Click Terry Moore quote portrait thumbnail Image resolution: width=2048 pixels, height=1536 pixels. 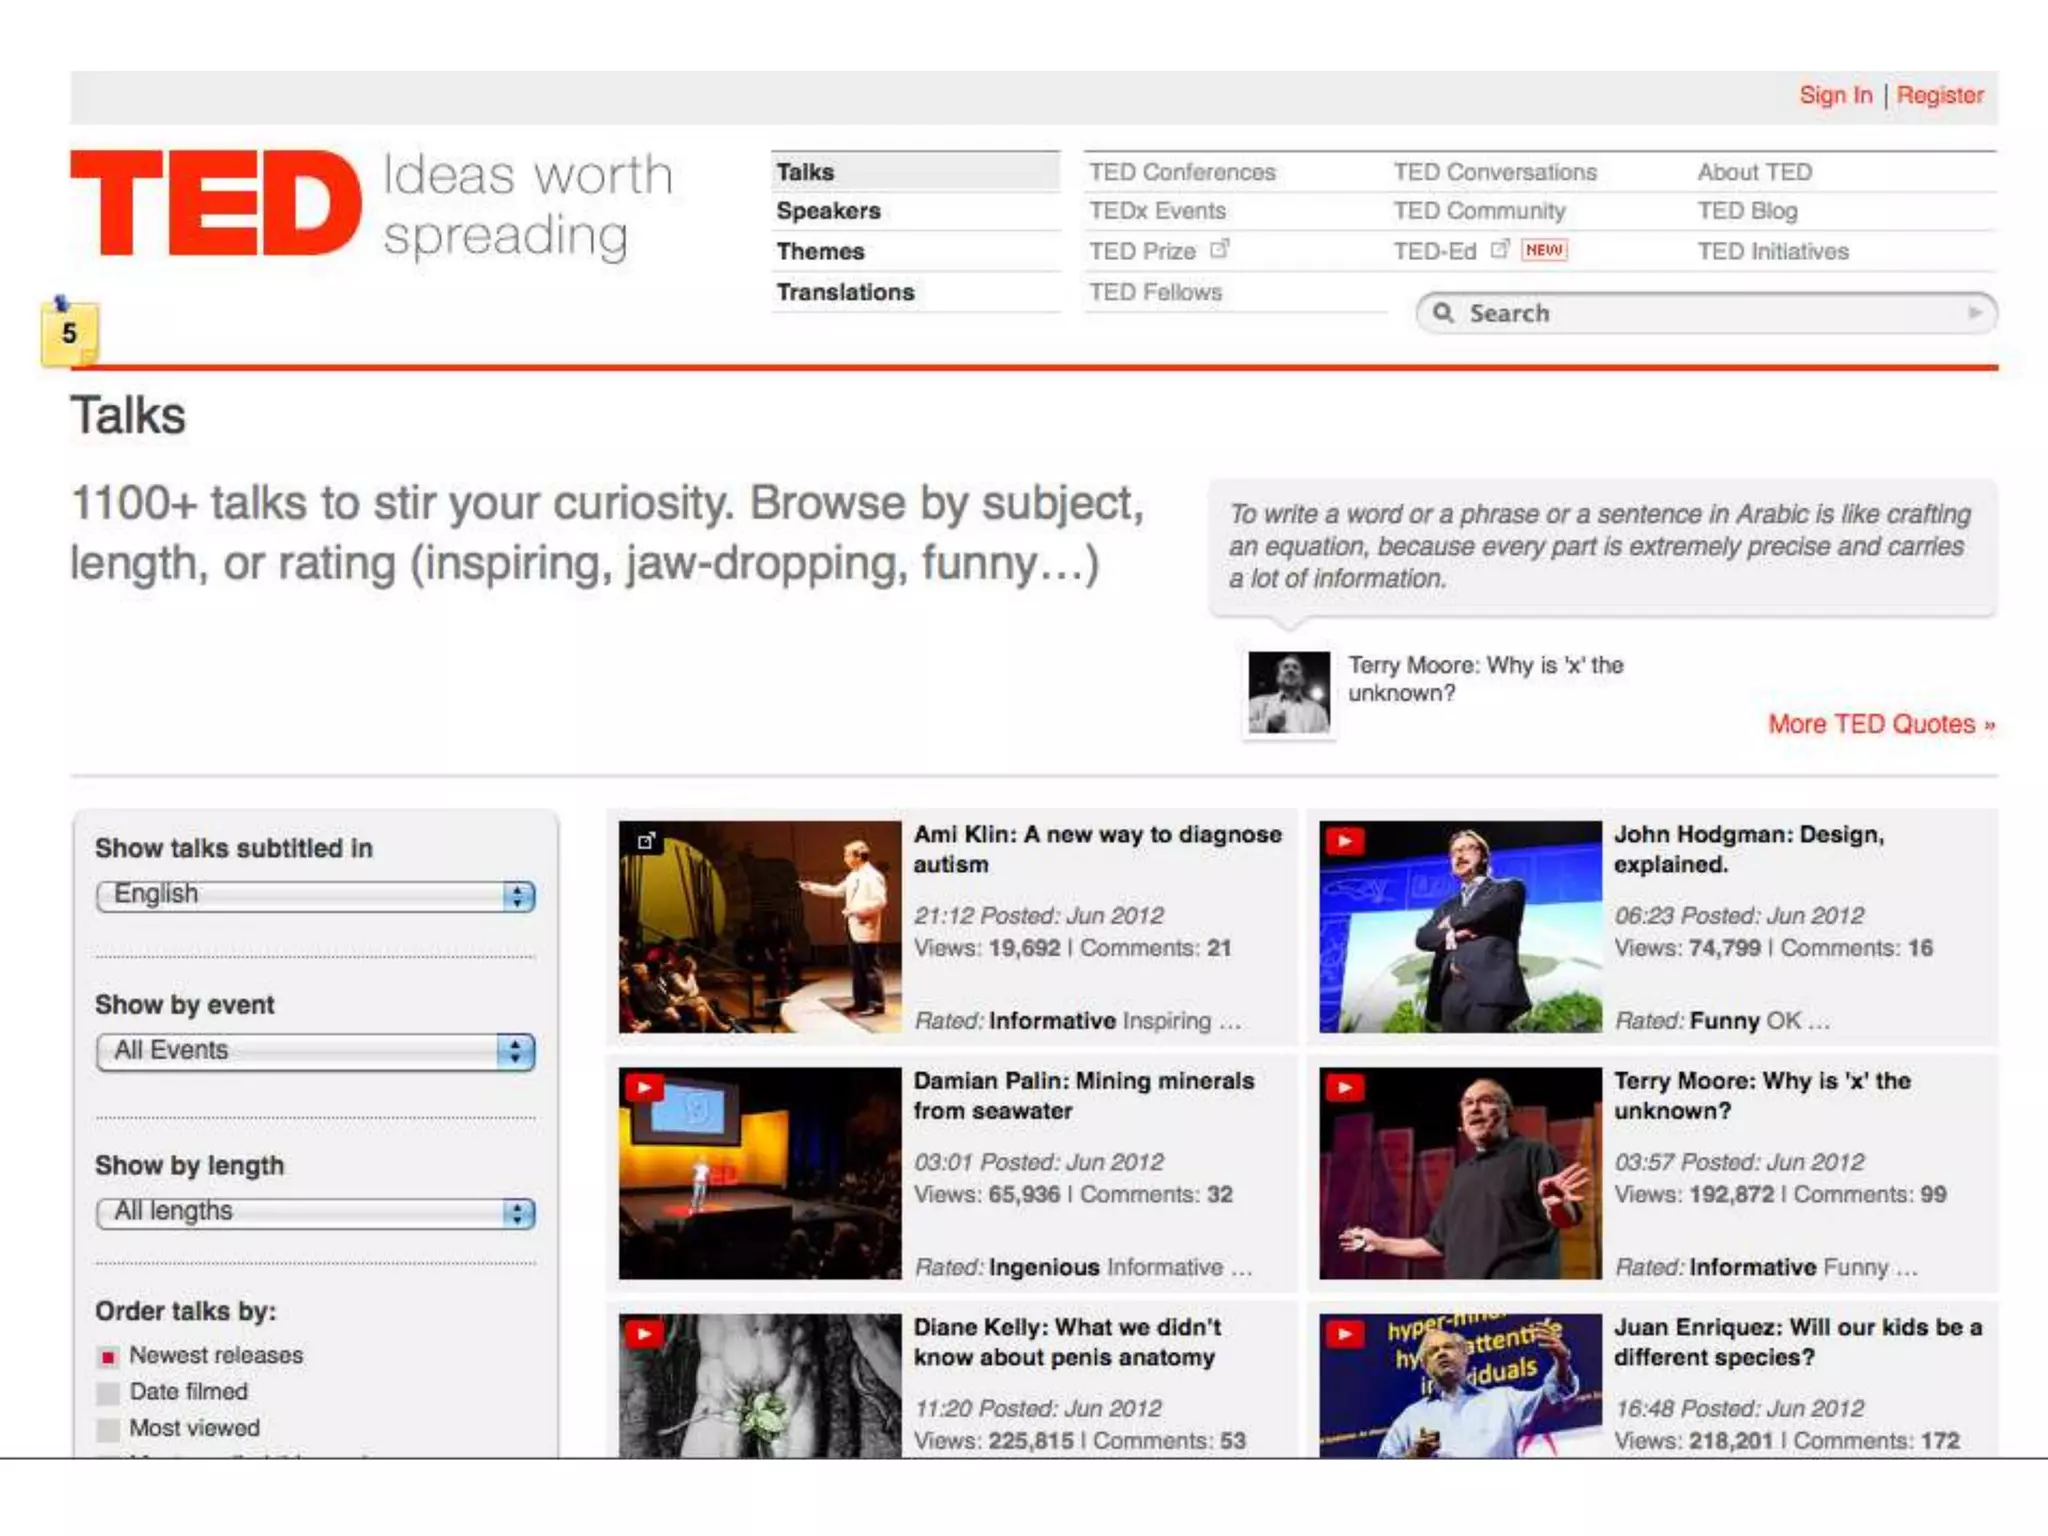pos(1289,692)
